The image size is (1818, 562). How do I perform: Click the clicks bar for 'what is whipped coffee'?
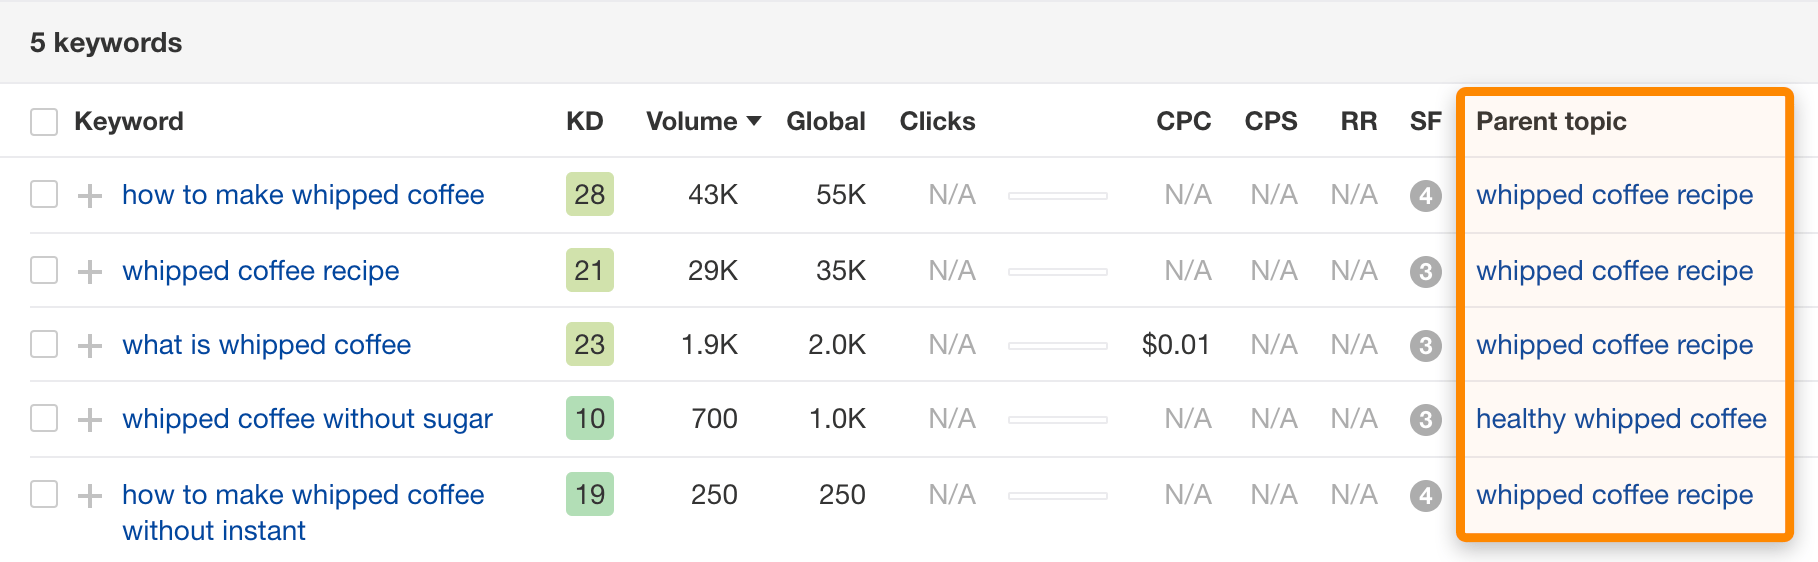[x=1057, y=345]
